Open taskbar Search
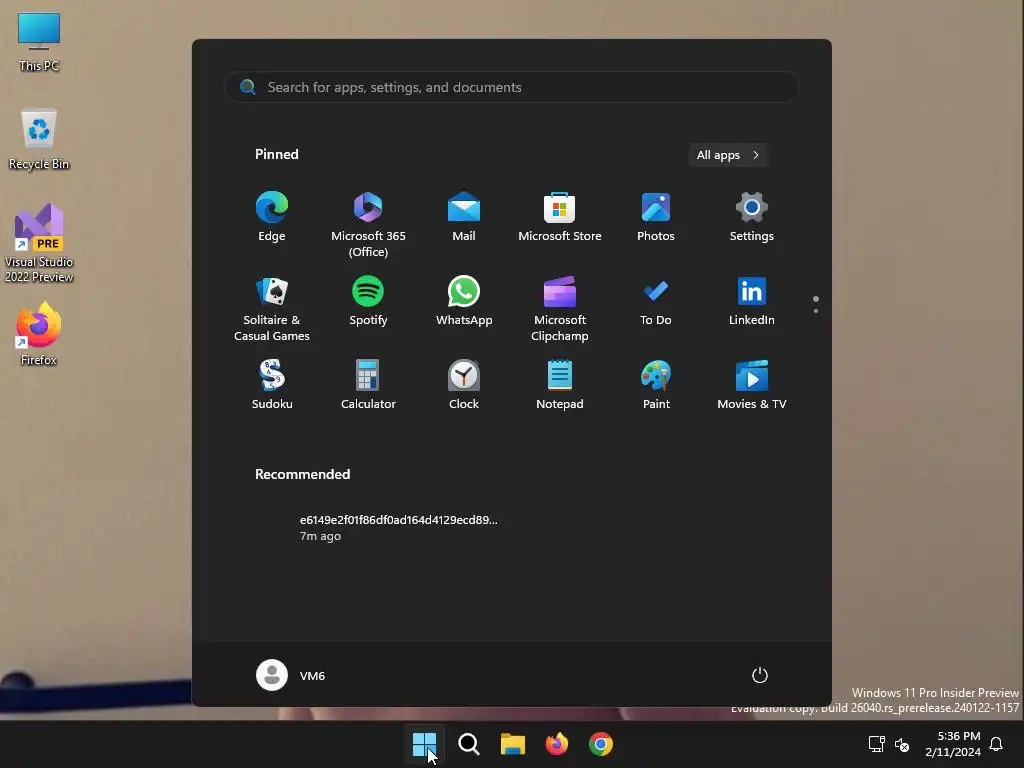This screenshot has height=768, width=1024. pyautogui.click(x=468, y=744)
